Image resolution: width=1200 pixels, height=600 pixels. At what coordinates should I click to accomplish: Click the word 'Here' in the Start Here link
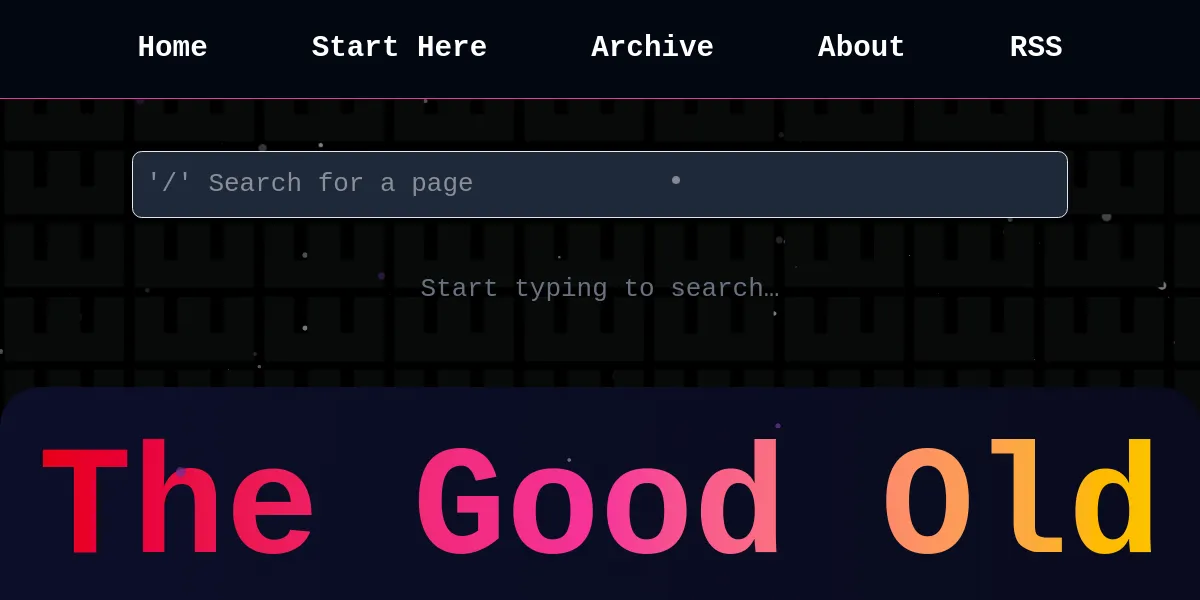click(452, 47)
